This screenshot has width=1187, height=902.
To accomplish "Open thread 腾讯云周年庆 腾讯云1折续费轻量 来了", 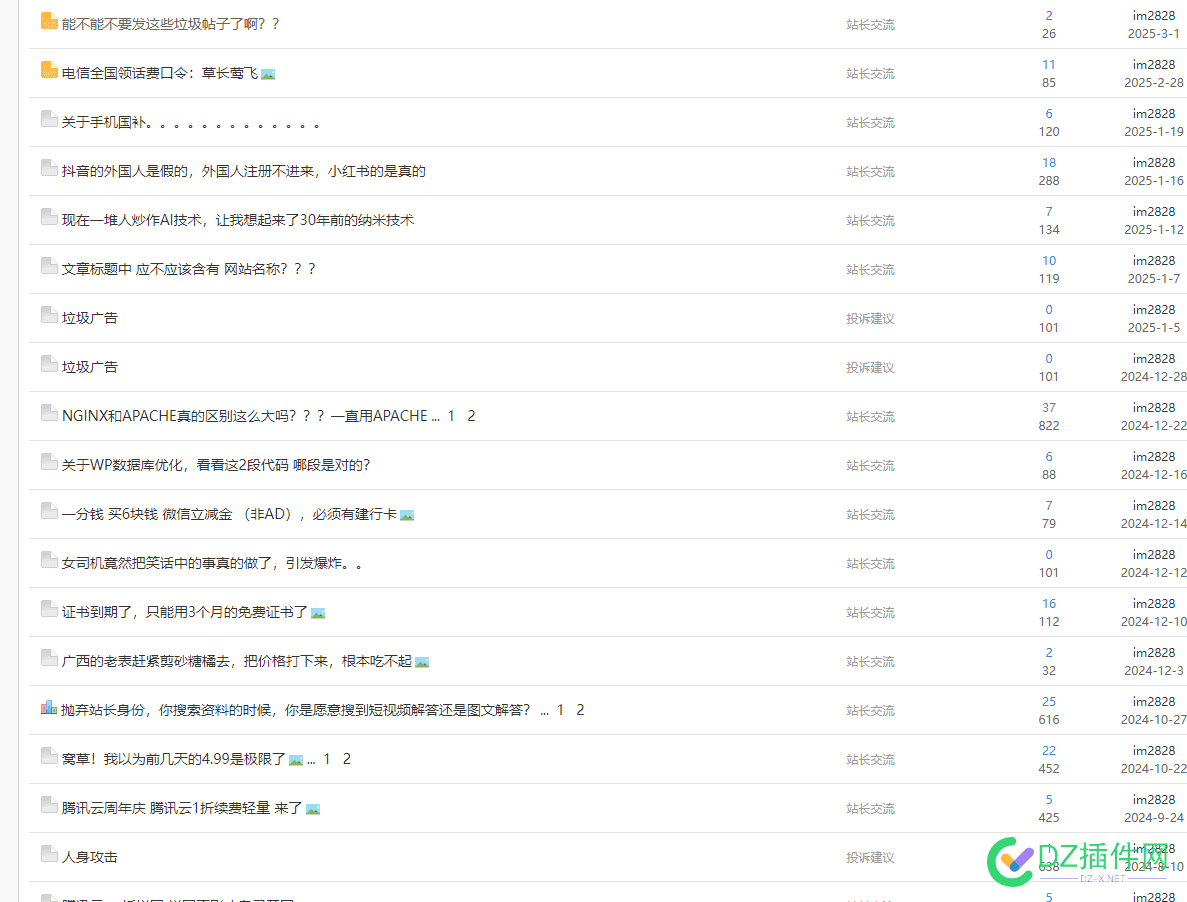I will click(x=182, y=808).
